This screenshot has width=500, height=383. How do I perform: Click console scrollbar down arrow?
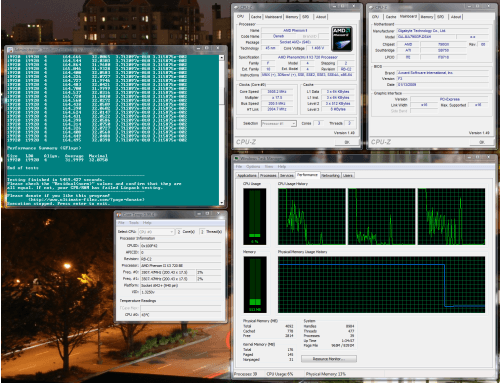pyautogui.click(x=222, y=203)
